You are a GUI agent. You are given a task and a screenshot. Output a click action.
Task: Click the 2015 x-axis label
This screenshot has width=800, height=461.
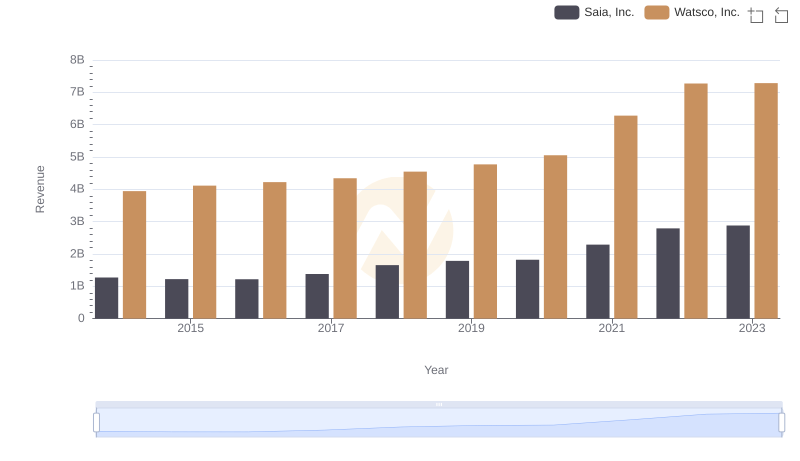190,328
